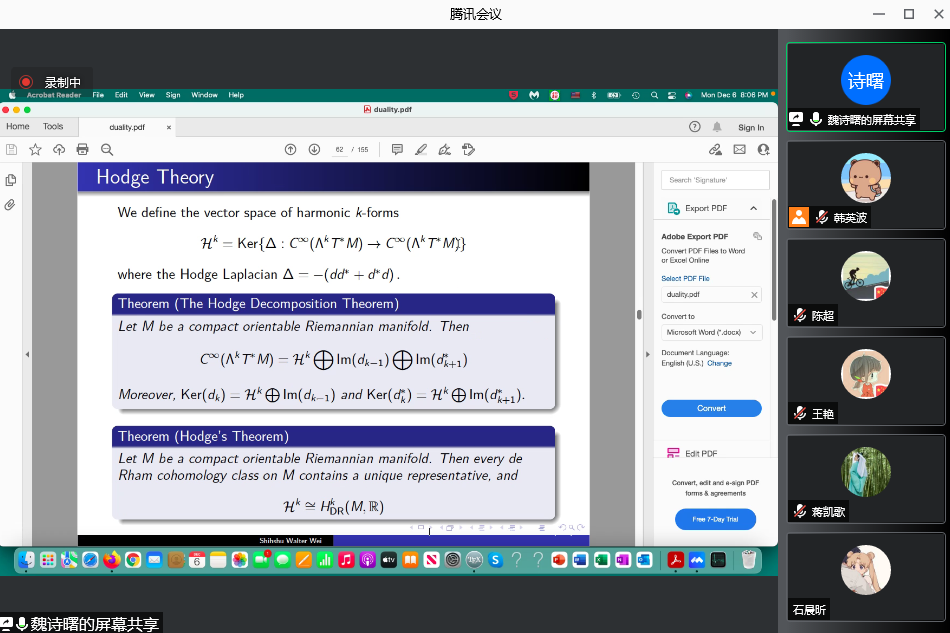Go to next page using down arrow
The height and width of the screenshot is (633, 950).
[x=314, y=149]
